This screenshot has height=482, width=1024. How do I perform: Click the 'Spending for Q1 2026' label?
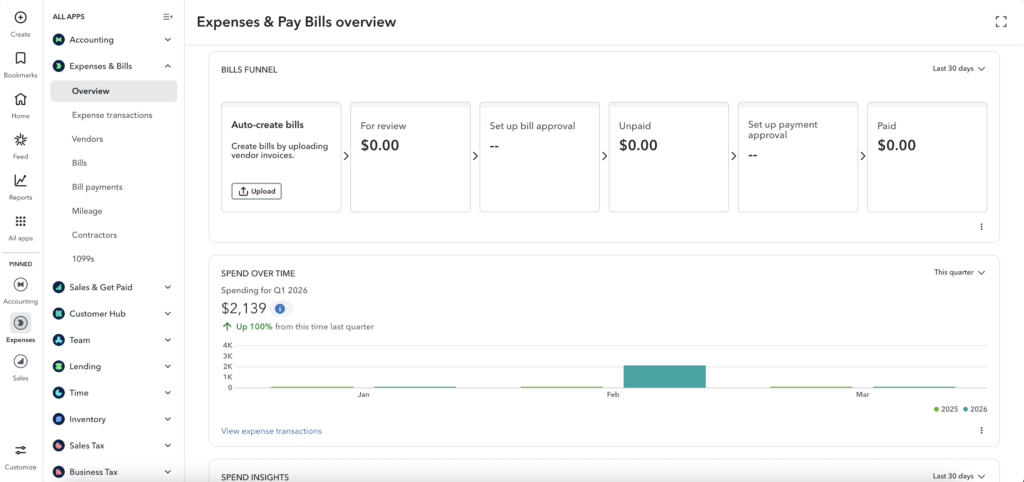pyautogui.click(x=264, y=290)
